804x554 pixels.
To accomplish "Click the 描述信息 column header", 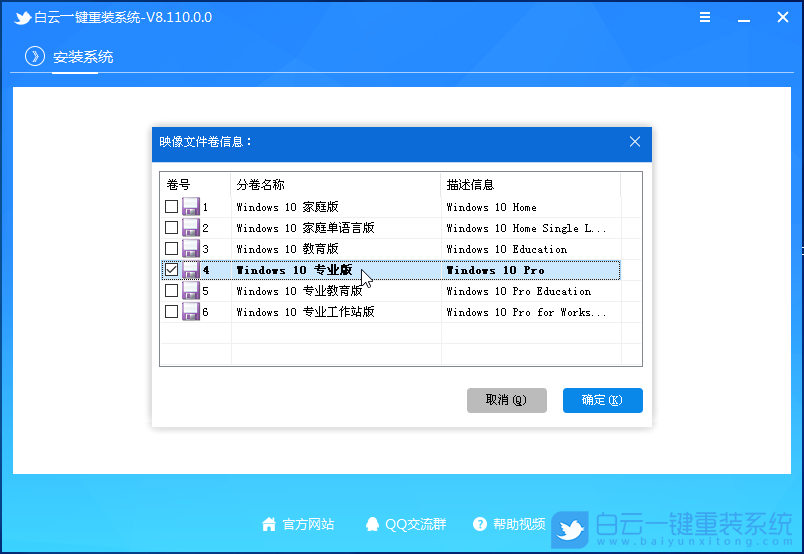I will [531, 185].
